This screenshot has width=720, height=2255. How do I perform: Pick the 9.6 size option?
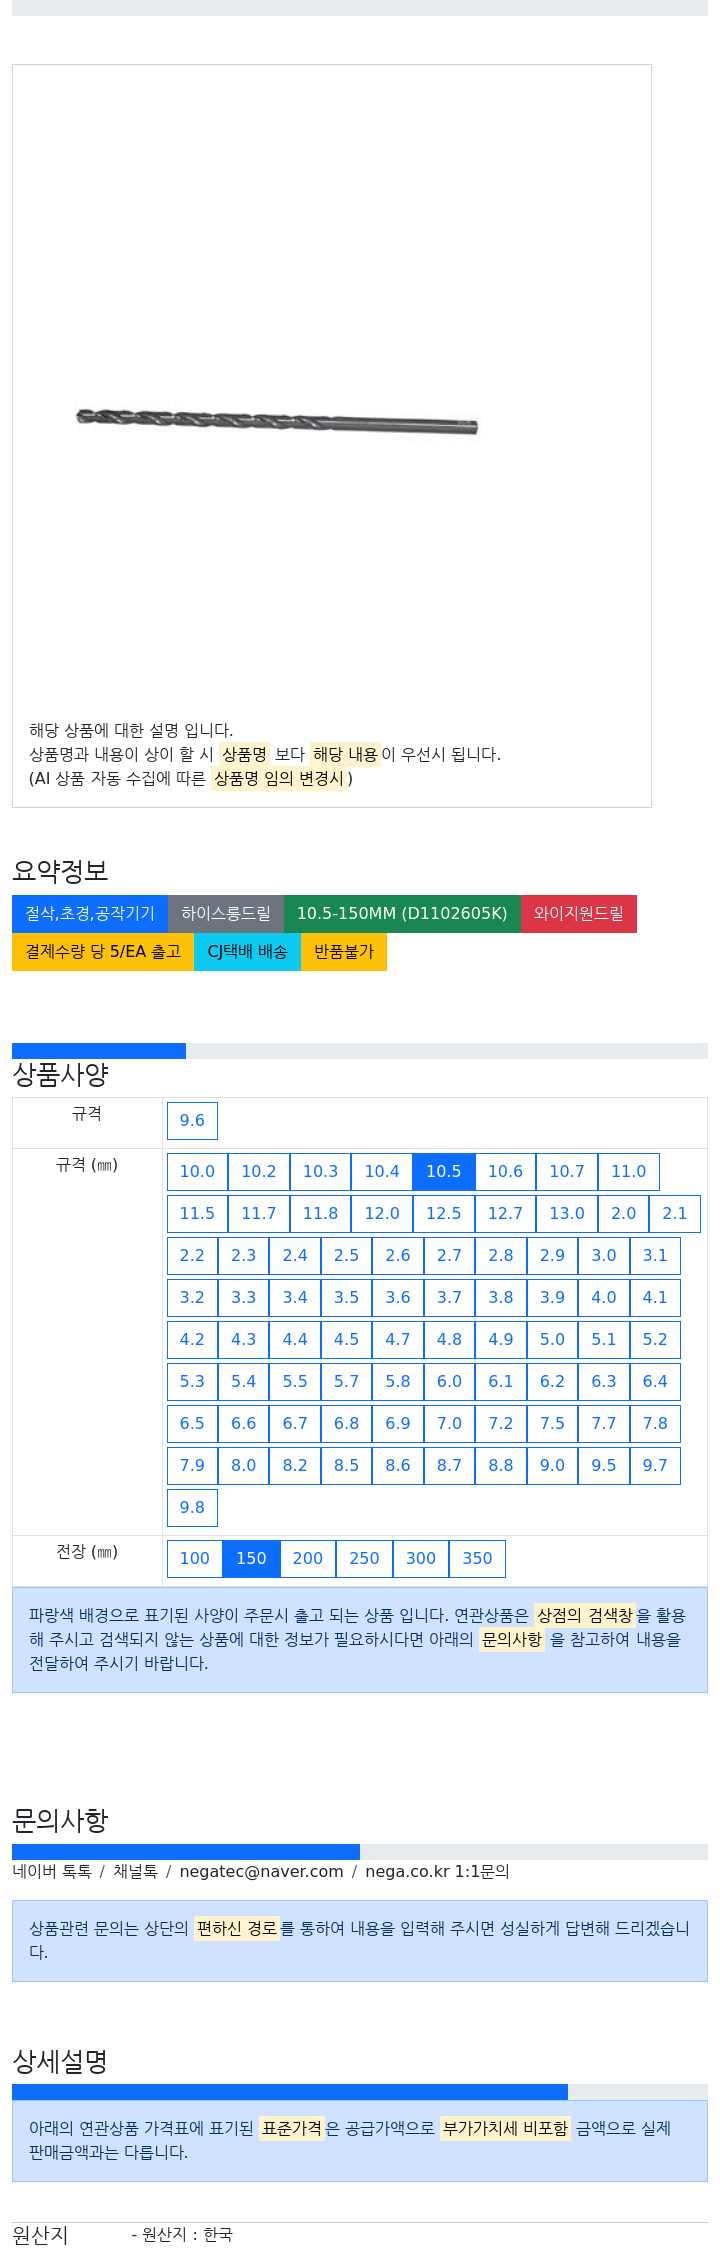(192, 1120)
